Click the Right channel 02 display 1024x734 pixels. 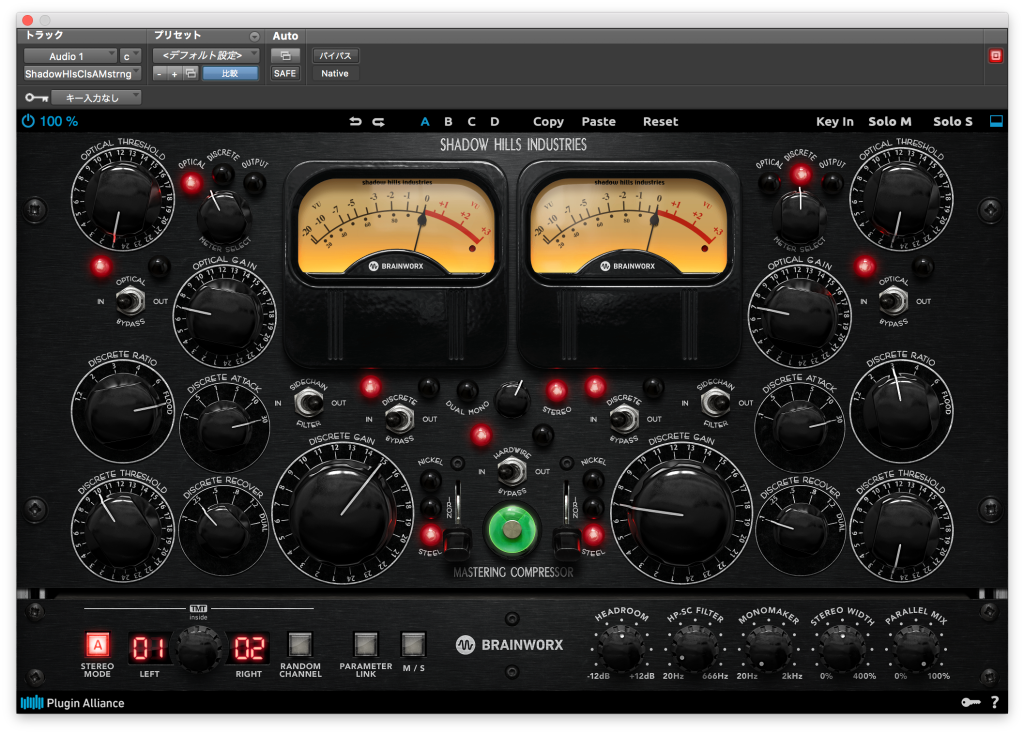point(248,648)
